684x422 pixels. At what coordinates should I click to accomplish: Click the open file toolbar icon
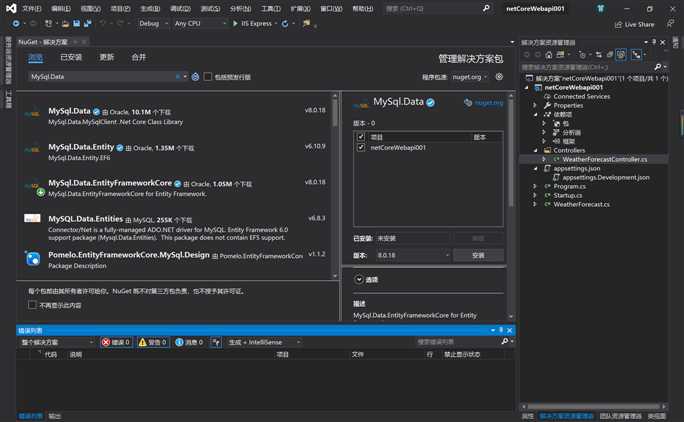(65, 24)
